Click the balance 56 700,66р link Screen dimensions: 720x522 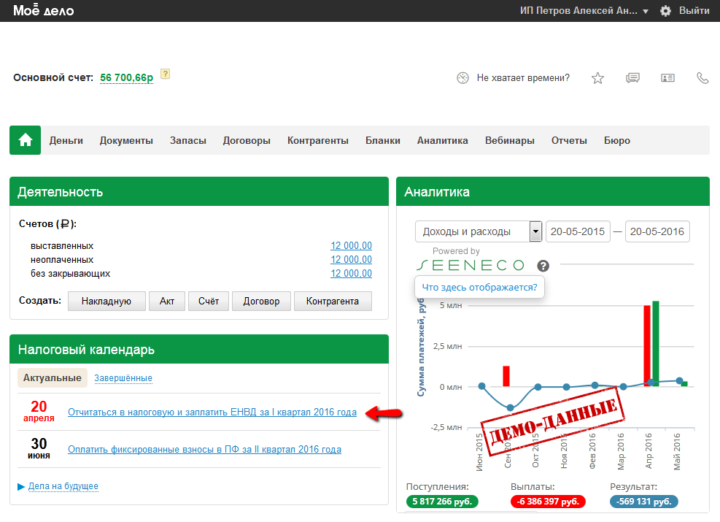(127, 78)
